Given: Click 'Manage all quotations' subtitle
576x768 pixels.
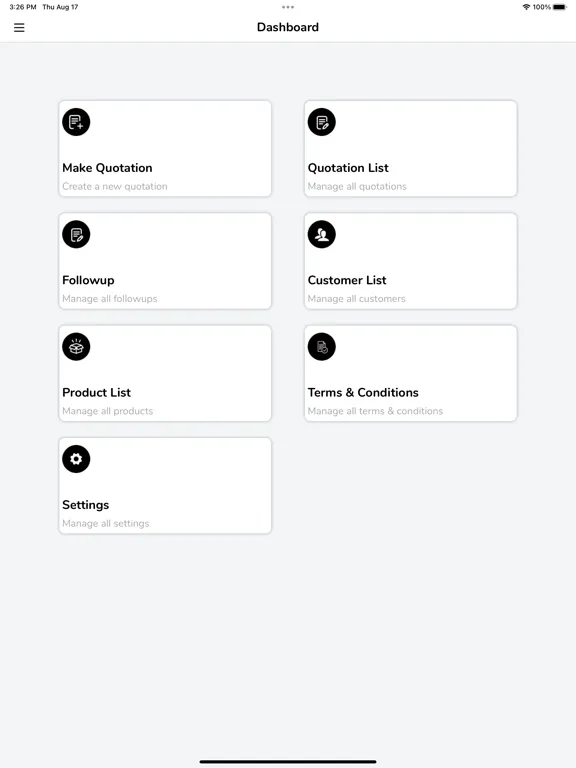Looking at the screenshot, I should click(357, 187).
